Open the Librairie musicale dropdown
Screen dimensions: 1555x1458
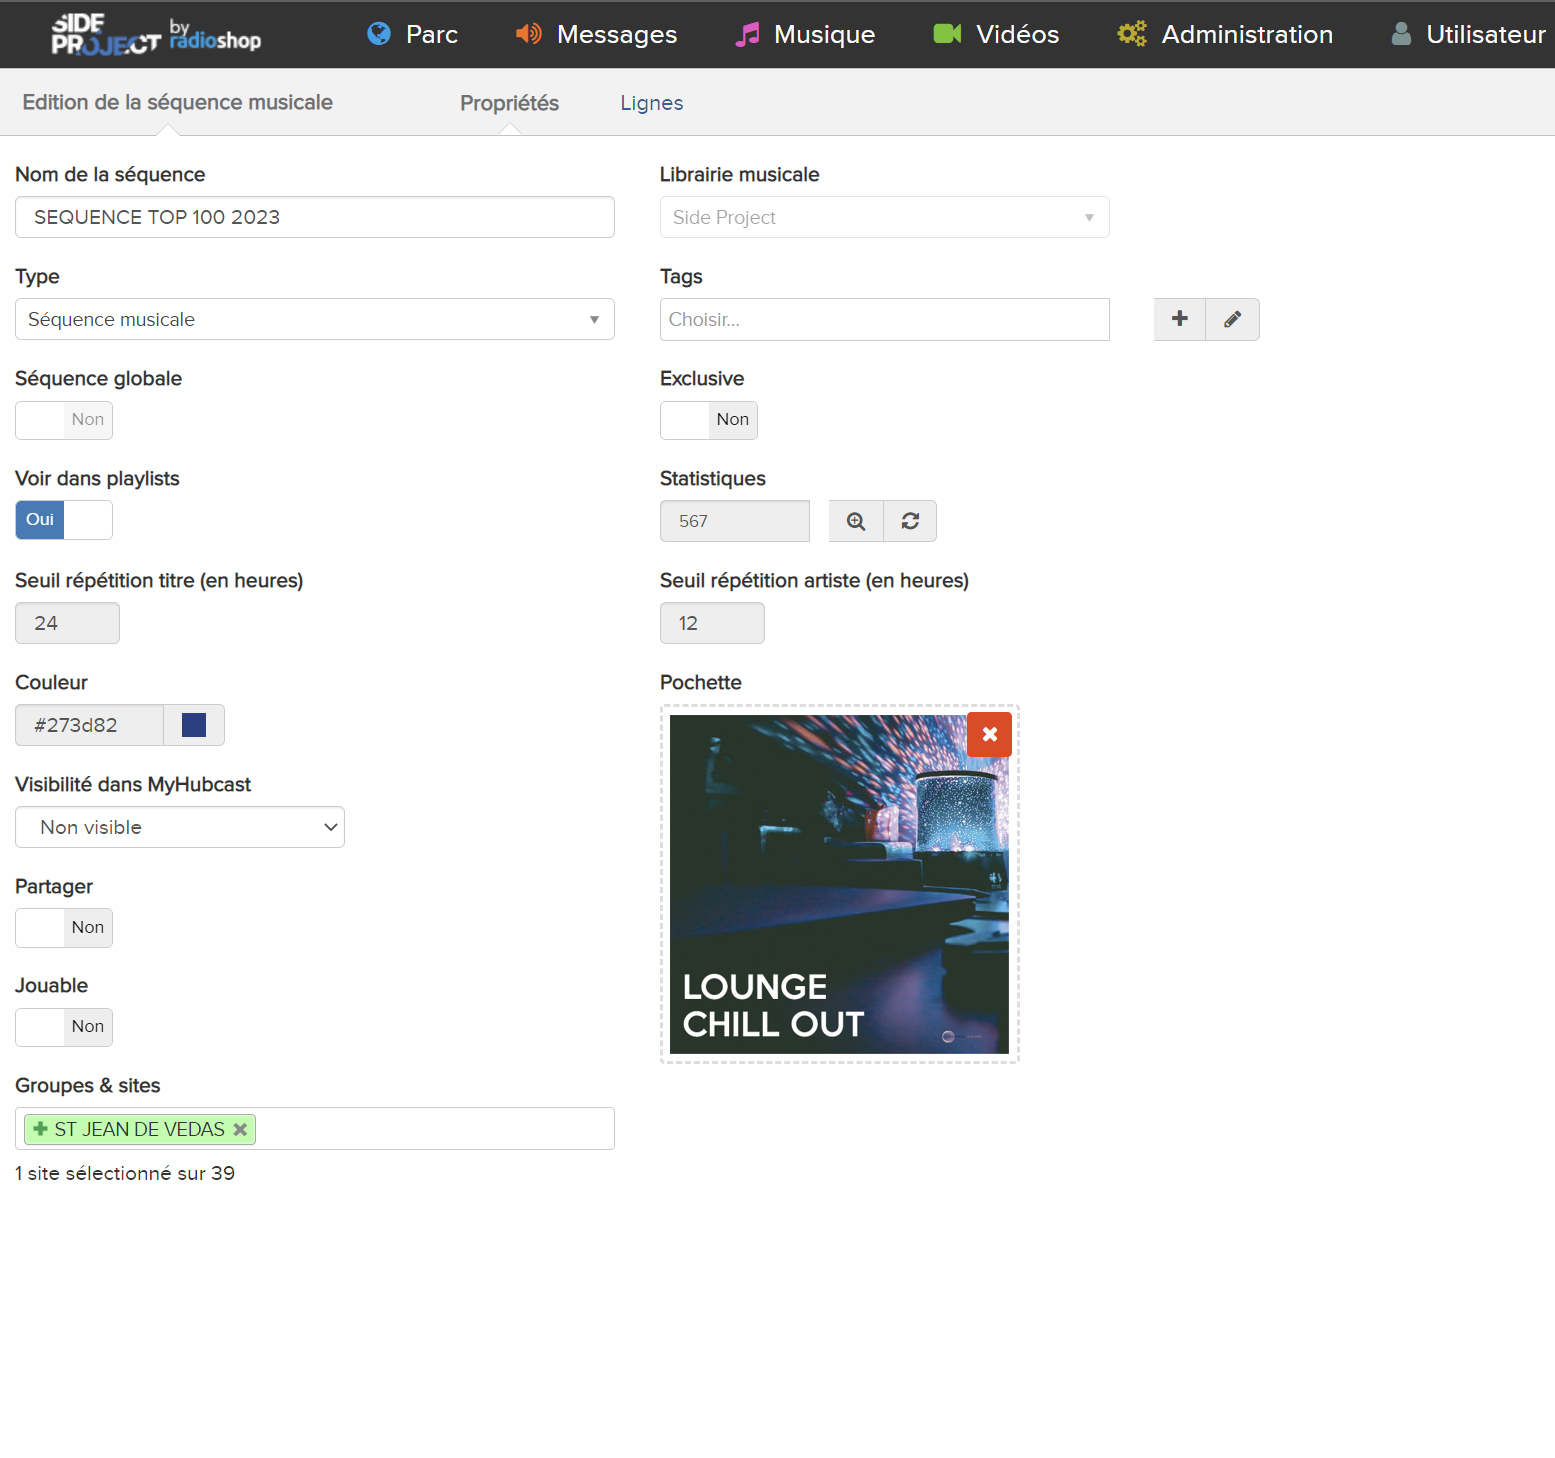[x=885, y=217]
